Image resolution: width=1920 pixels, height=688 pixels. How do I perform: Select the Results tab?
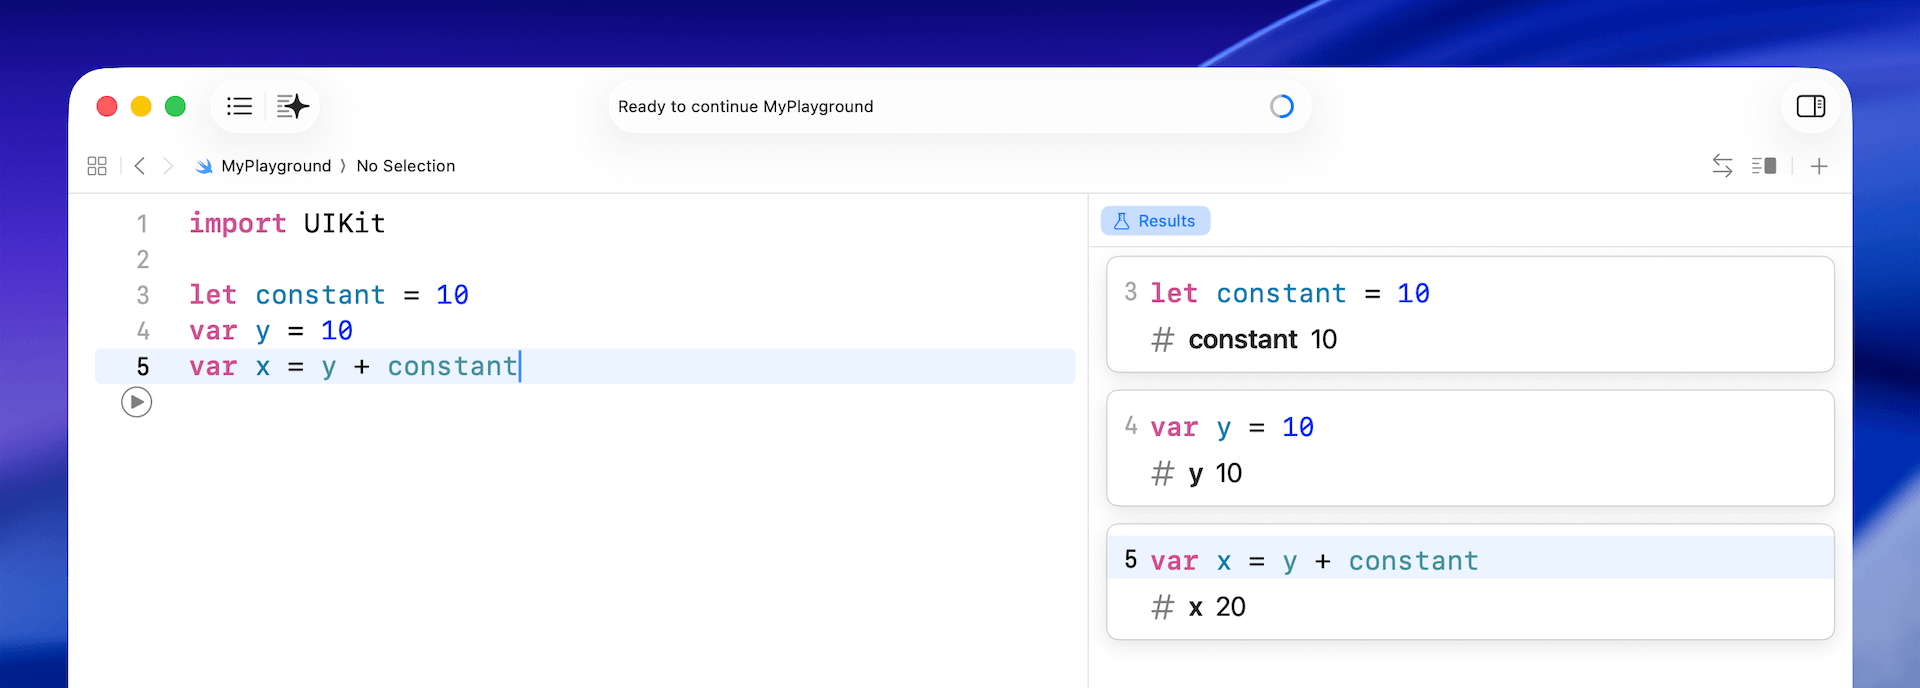(x=1155, y=221)
